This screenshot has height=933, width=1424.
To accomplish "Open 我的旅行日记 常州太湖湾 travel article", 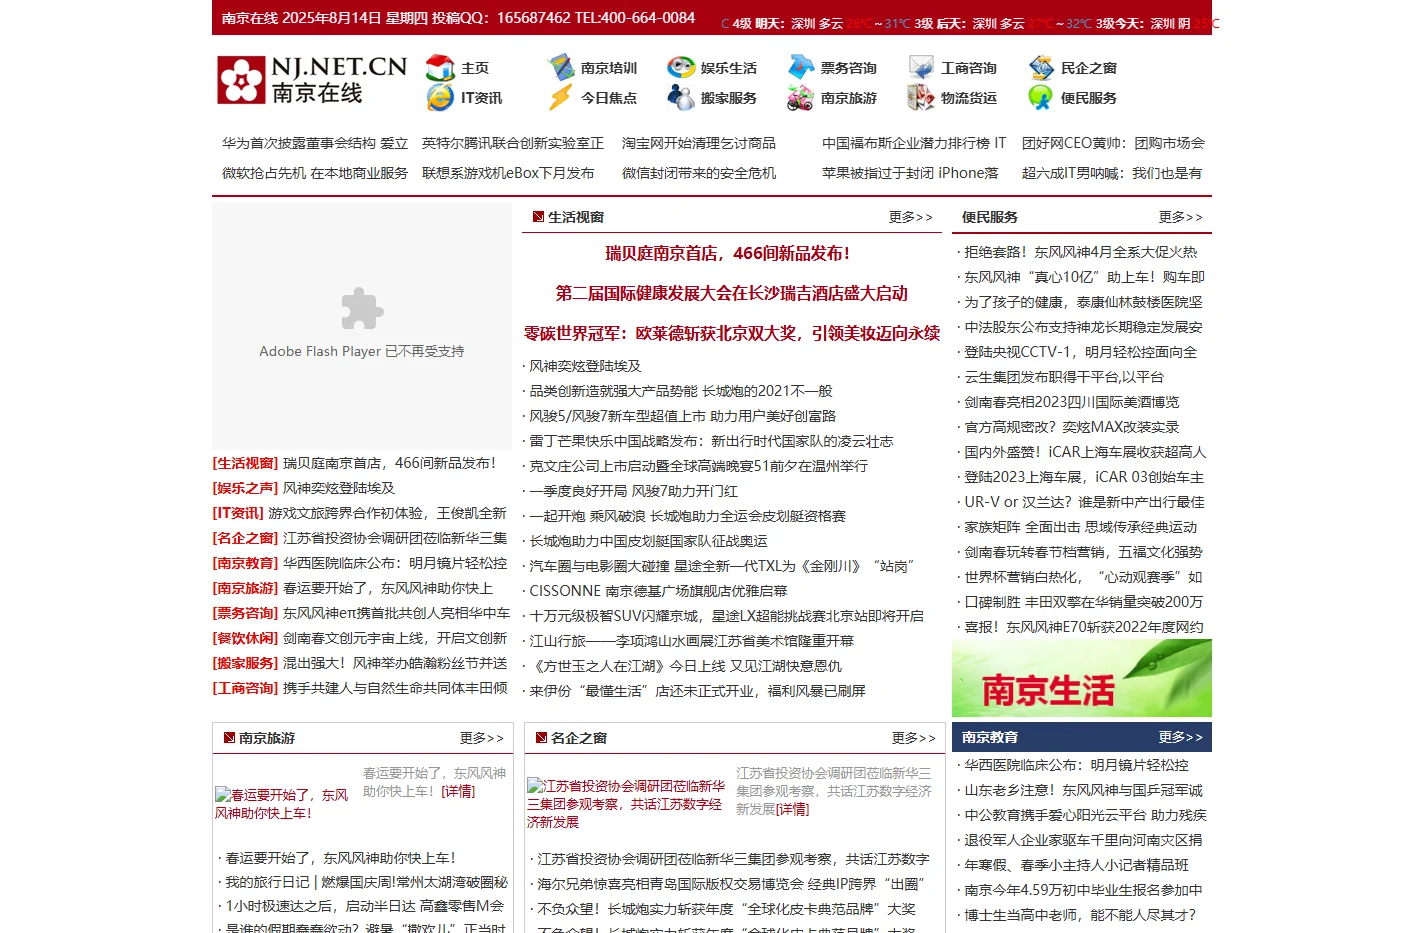I will click(366, 882).
